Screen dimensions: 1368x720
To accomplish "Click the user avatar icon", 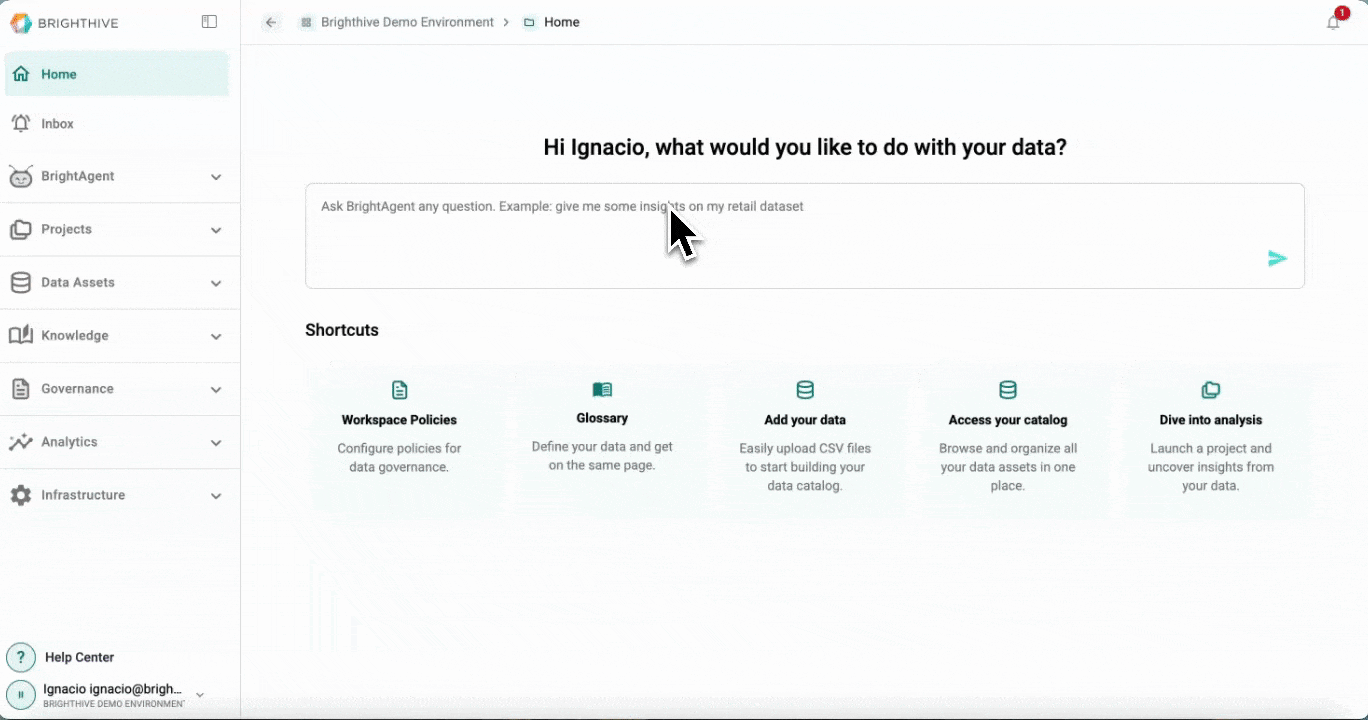I will (x=21, y=694).
